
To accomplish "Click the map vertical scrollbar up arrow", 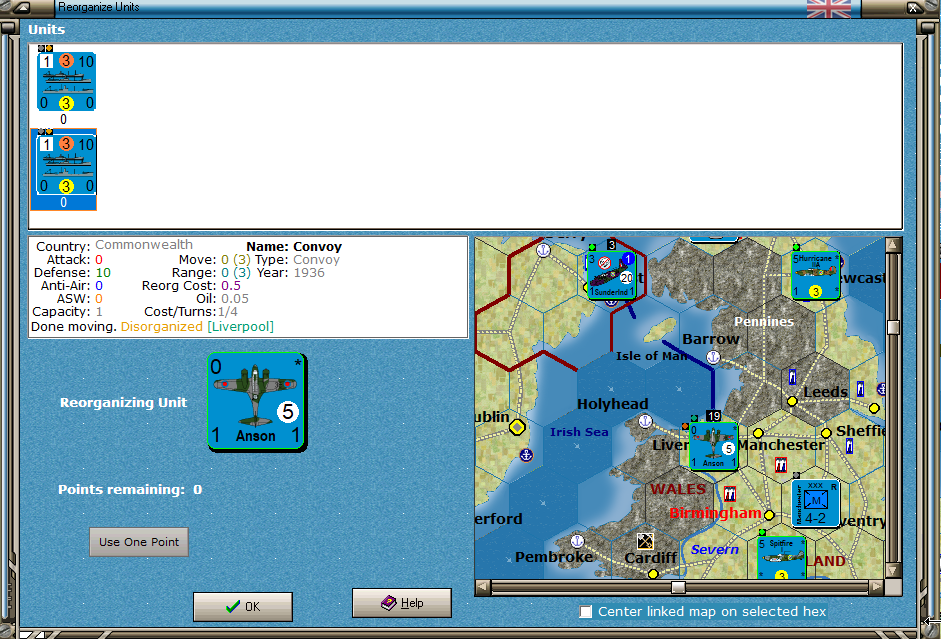I will [x=893, y=245].
